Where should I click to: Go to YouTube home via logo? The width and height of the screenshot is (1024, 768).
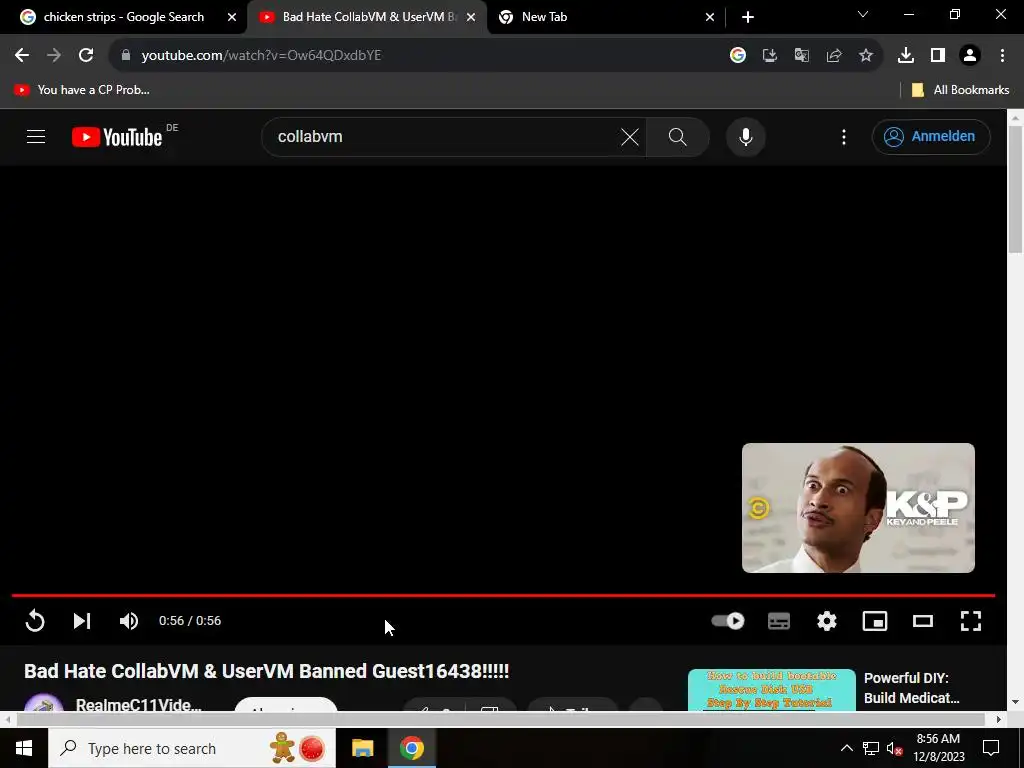tap(118, 136)
